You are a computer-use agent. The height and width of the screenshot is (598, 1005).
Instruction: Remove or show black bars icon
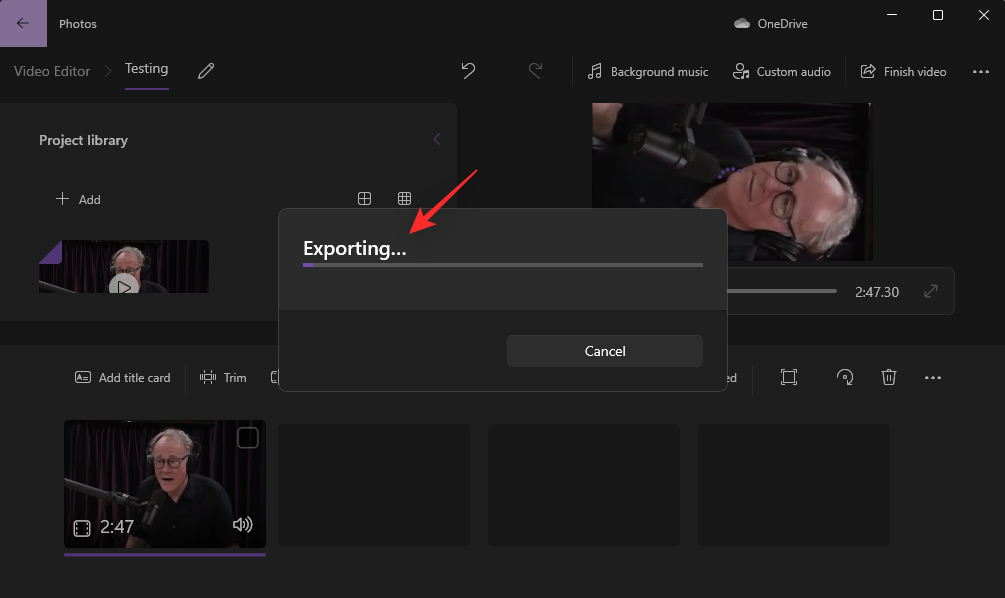click(789, 377)
